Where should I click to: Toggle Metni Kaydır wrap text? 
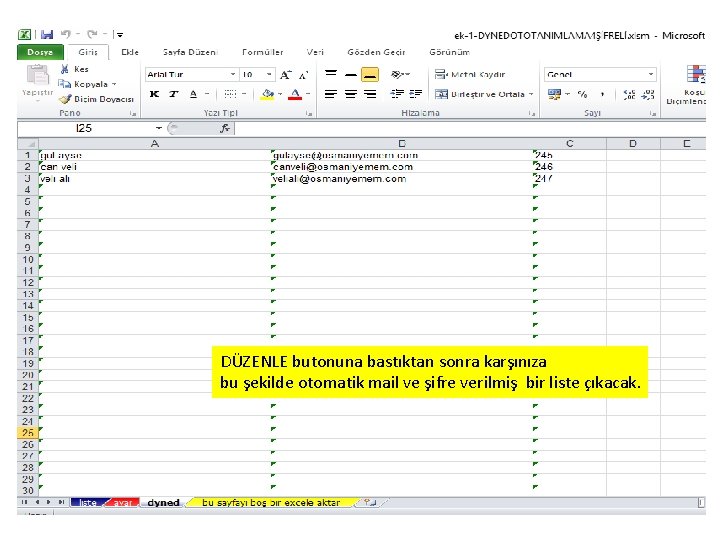click(470, 74)
